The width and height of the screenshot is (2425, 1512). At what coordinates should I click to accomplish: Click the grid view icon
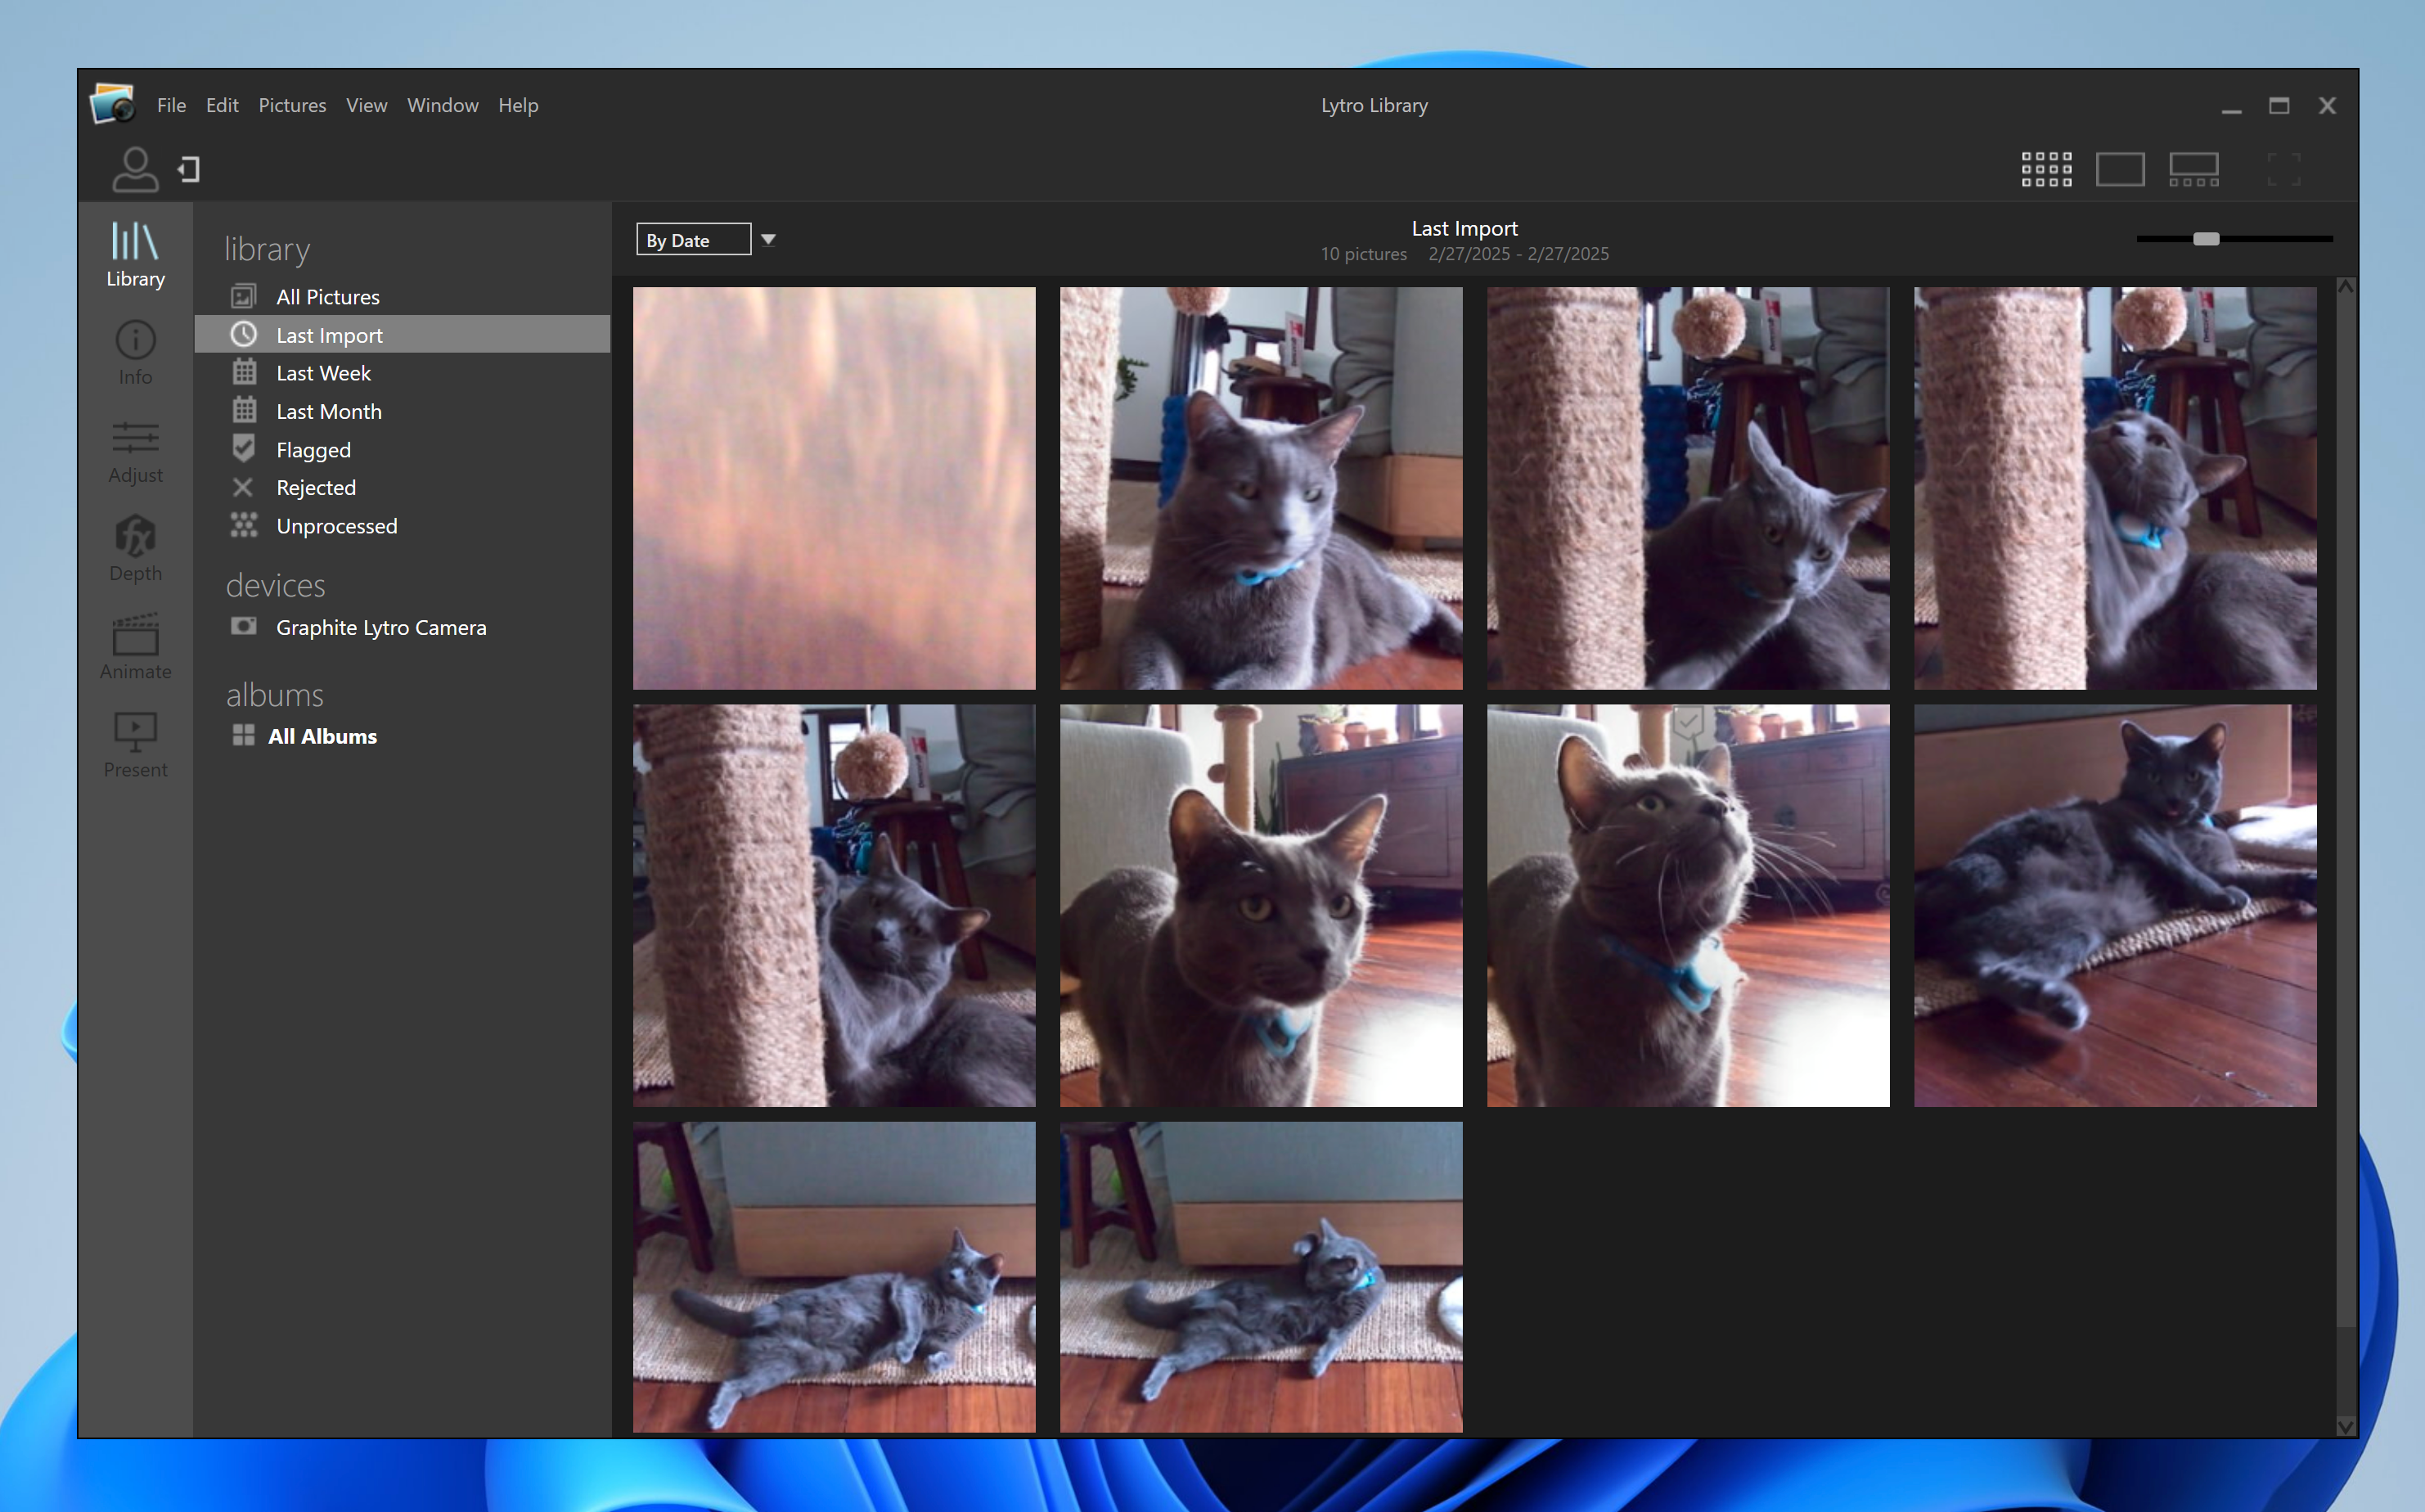tap(2045, 169)
